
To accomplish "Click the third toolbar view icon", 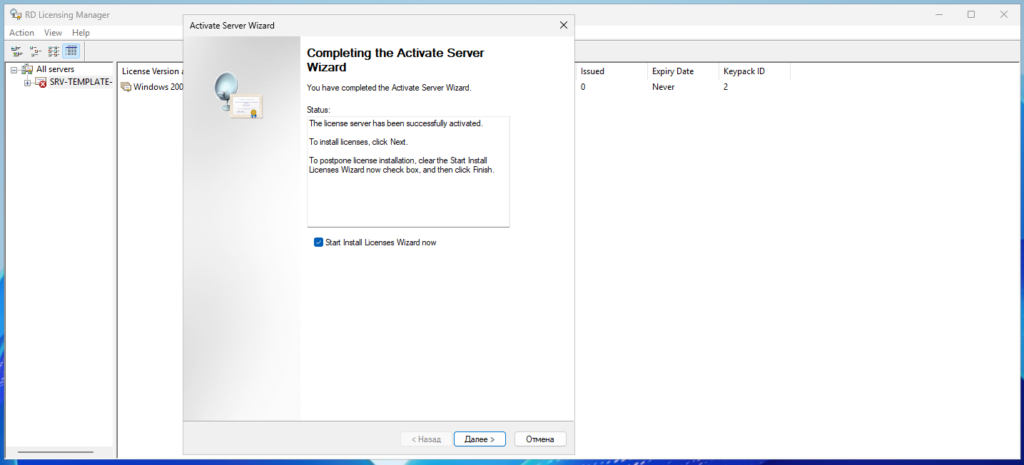I will click(x=53, y=51).
